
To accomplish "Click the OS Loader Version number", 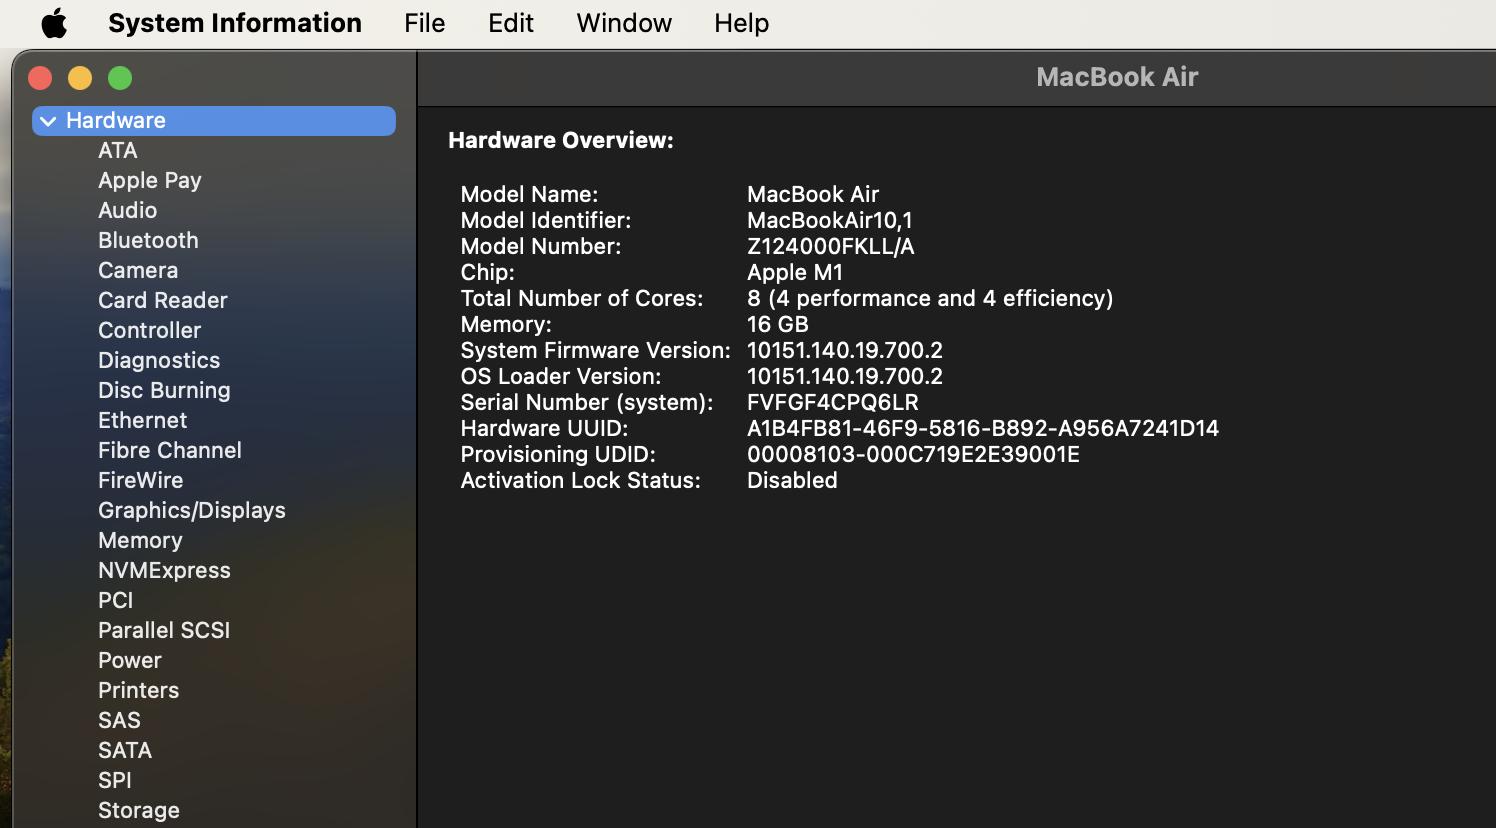I will click(x=845, y=376).
